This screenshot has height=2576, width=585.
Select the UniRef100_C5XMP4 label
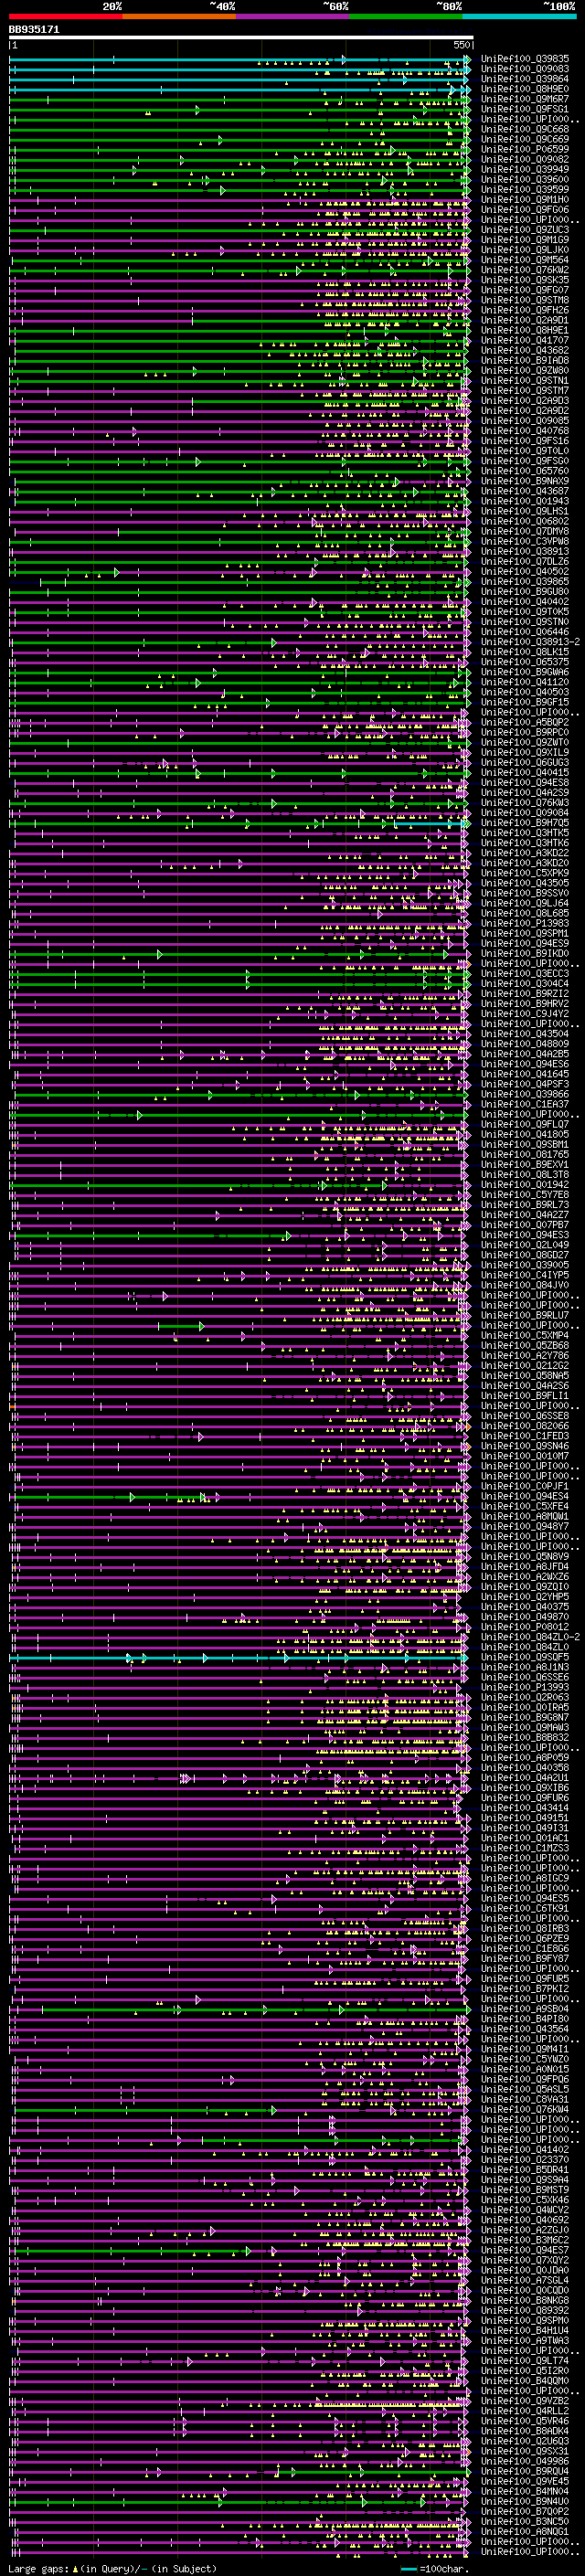[x=525, y=1336]
